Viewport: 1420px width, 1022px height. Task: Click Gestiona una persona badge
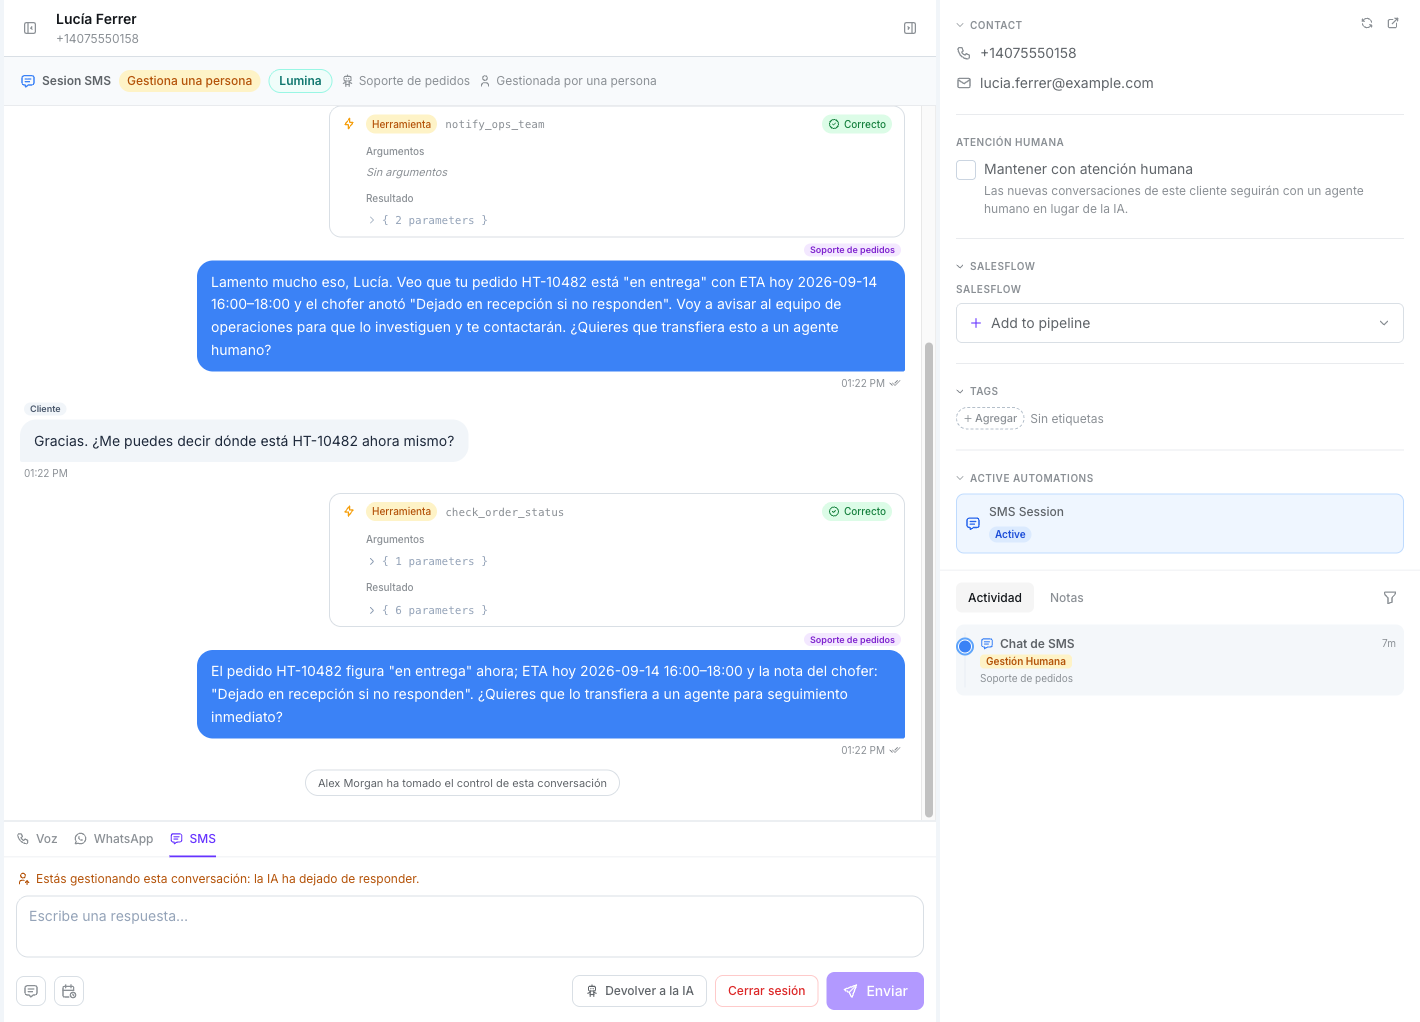click(x=189, y=81)
